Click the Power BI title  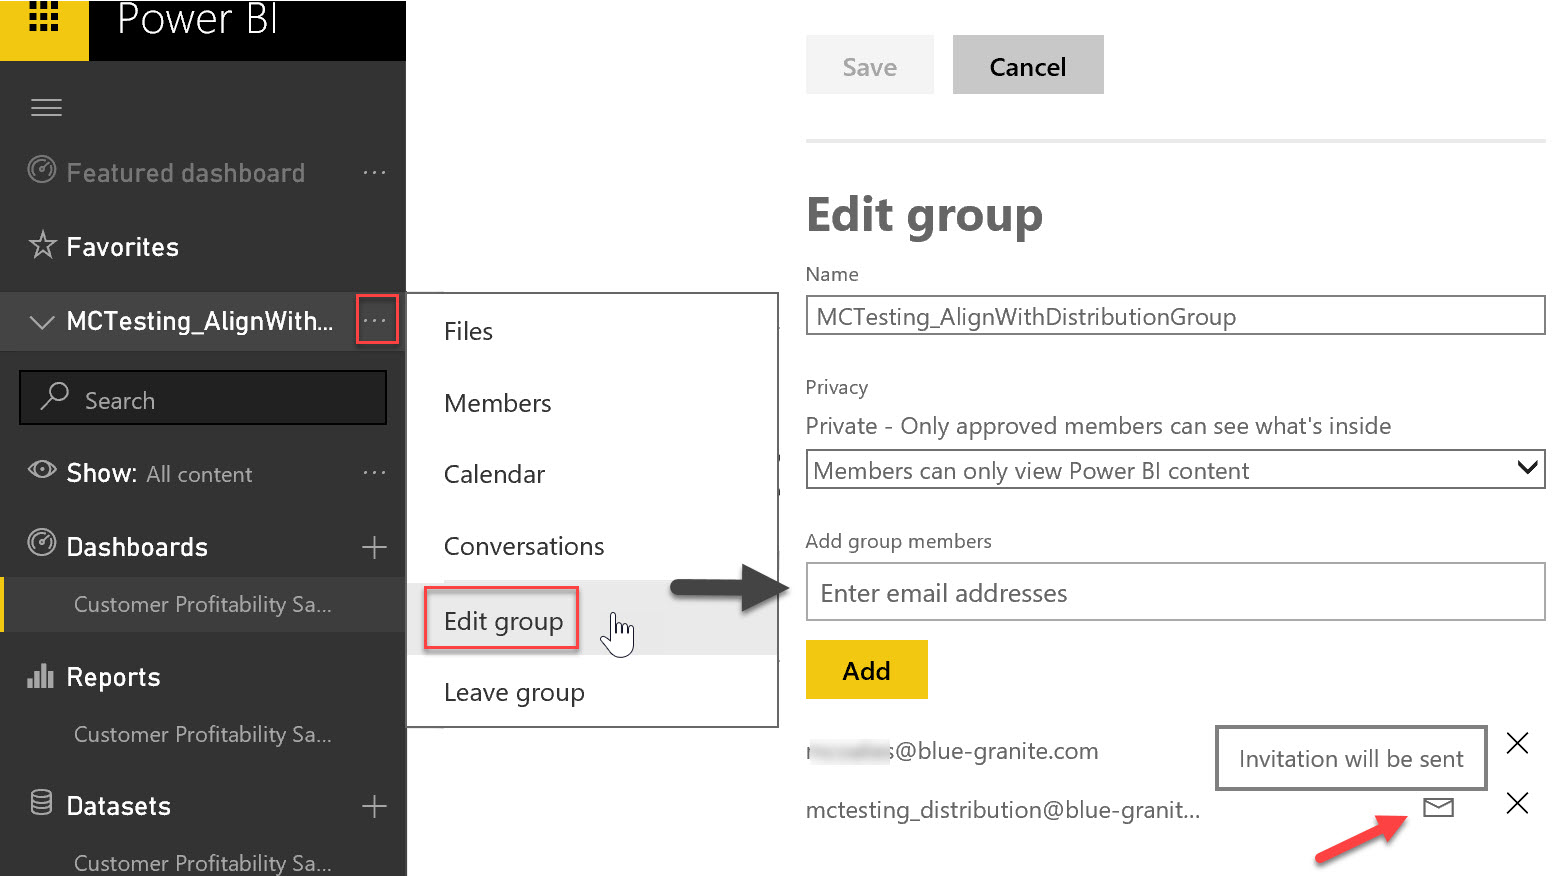click(197, 19)
